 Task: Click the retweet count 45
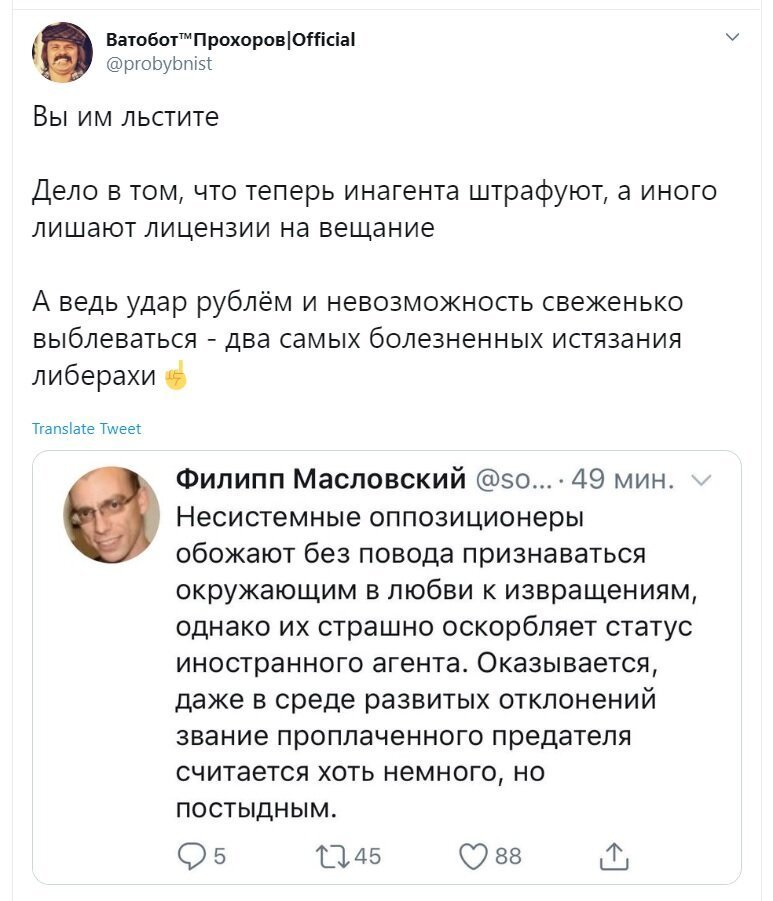[x=367, y=856]
